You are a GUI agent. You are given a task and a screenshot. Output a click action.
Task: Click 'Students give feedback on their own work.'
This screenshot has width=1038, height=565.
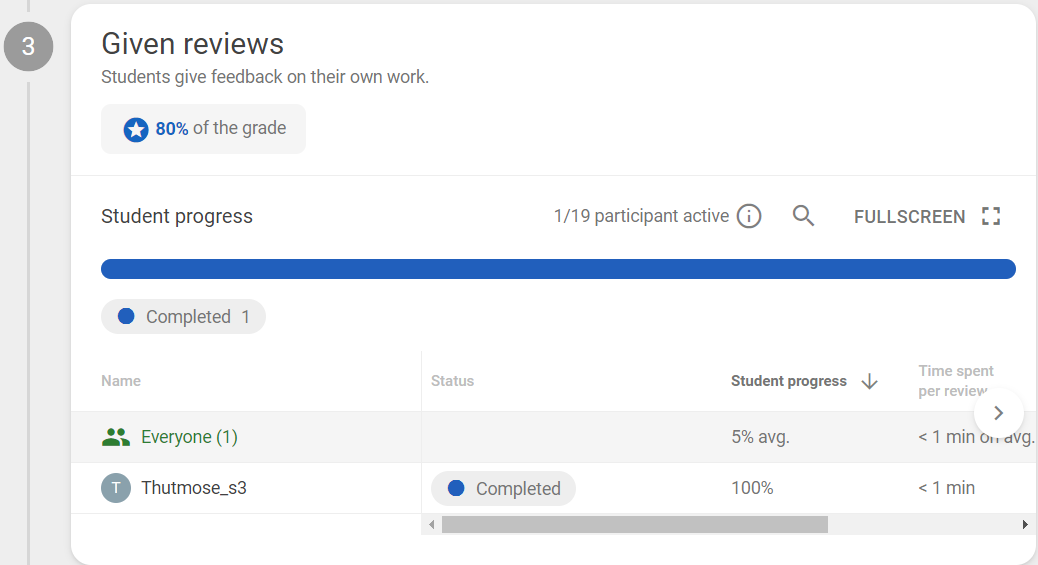tap(265, 77)
